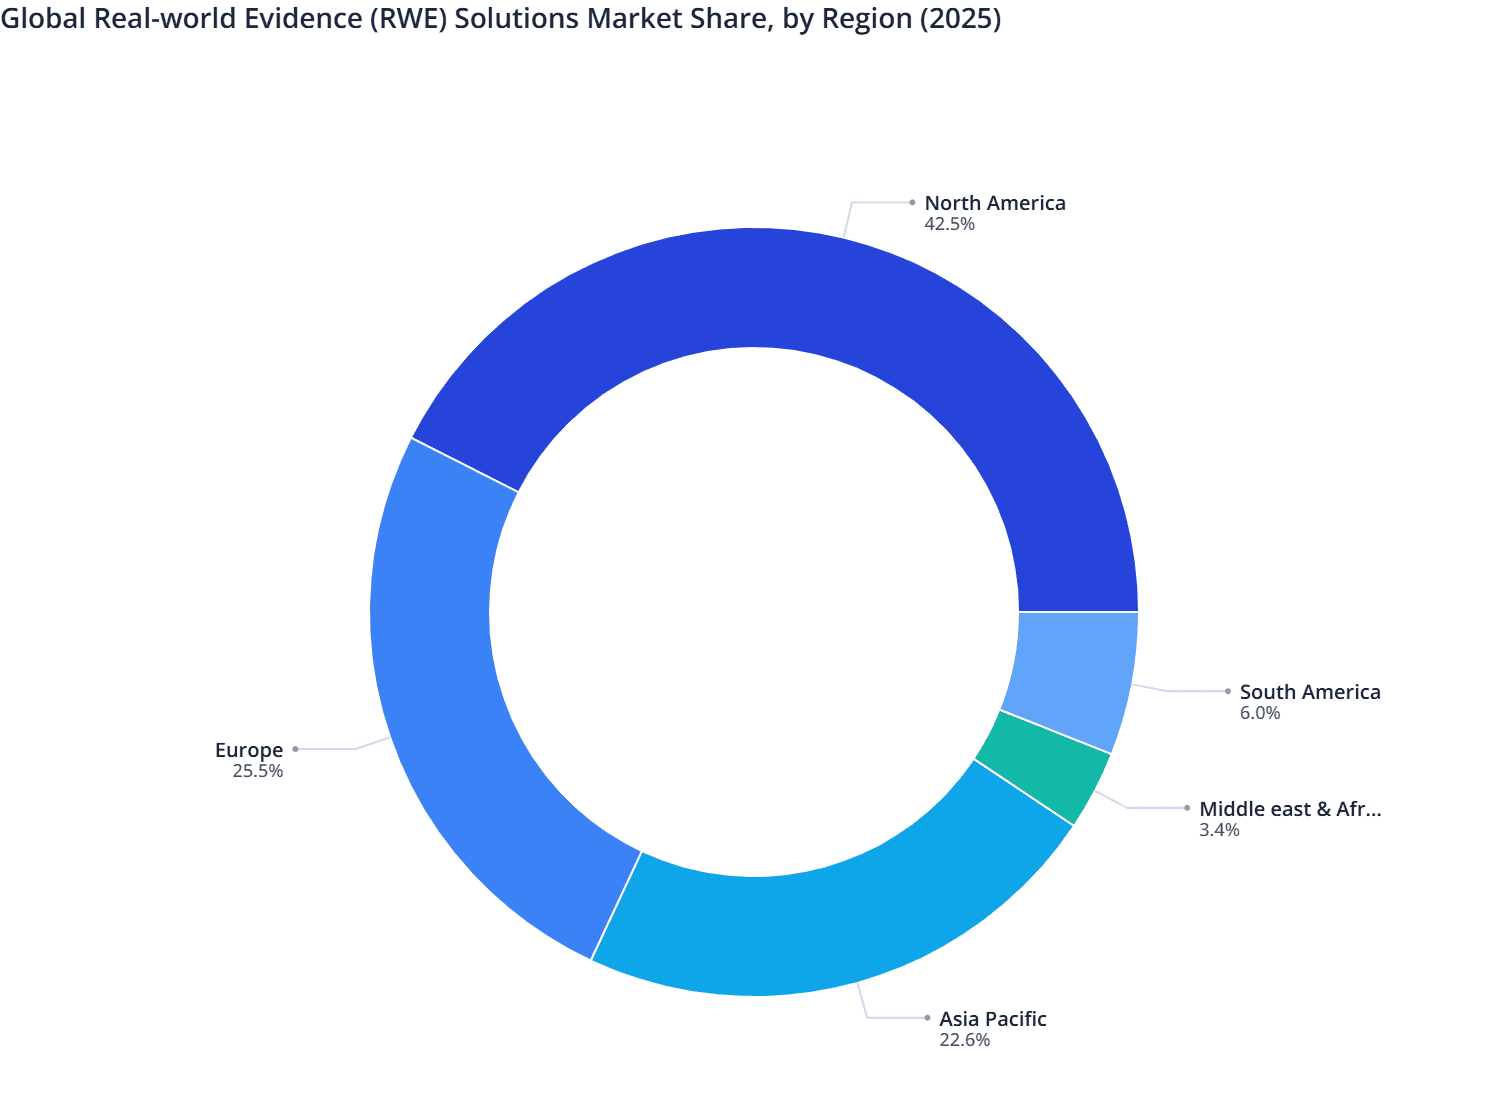Screen dimensions: 1508x1120
Task: Expand the truncated Middle east & Africa label
Action: (x=1291, y=809)
